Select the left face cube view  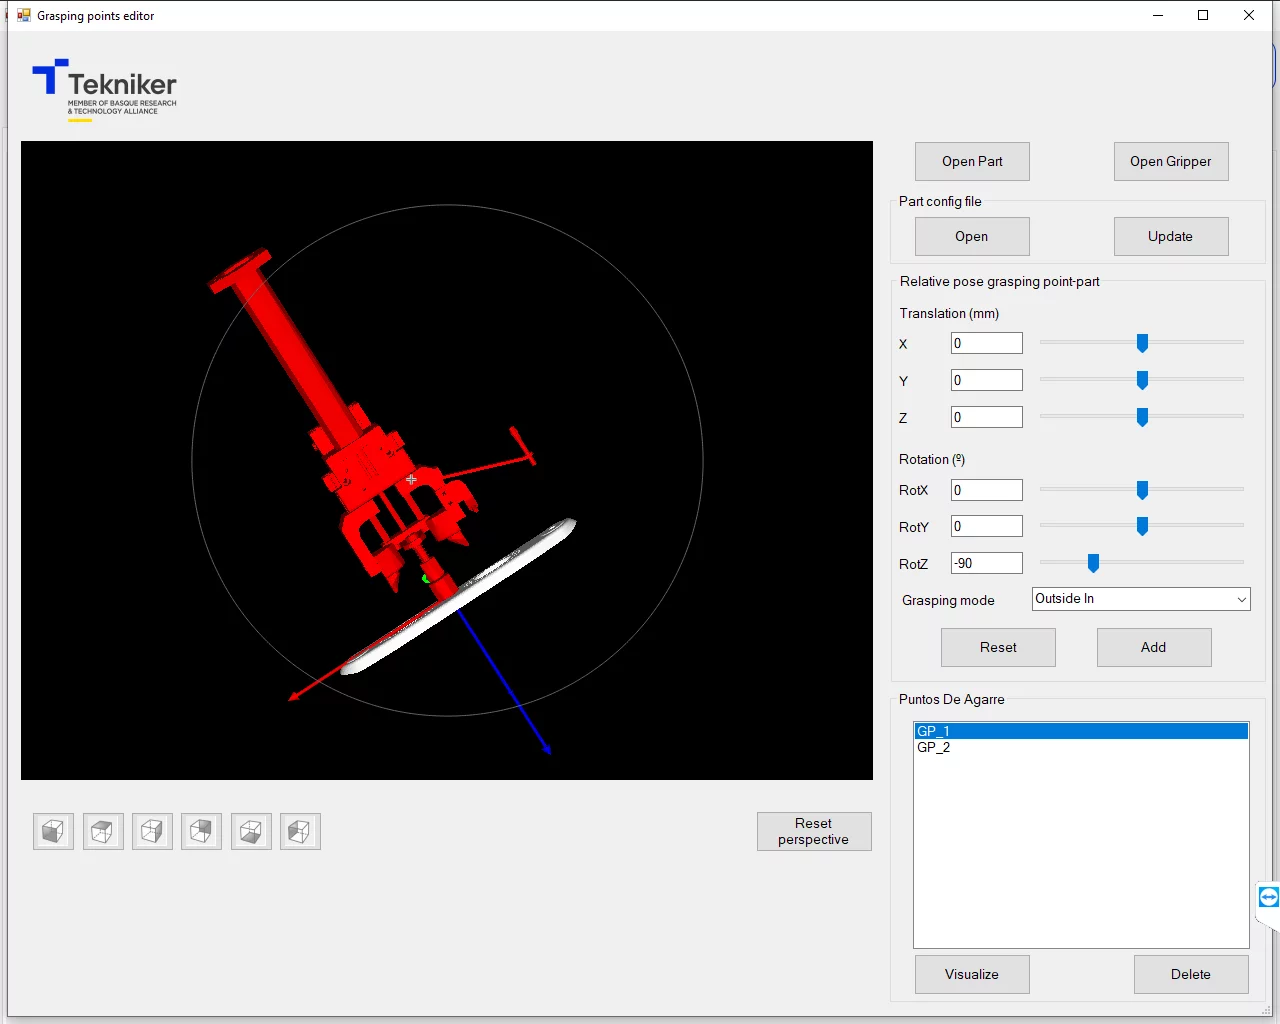tap(300, 831)
